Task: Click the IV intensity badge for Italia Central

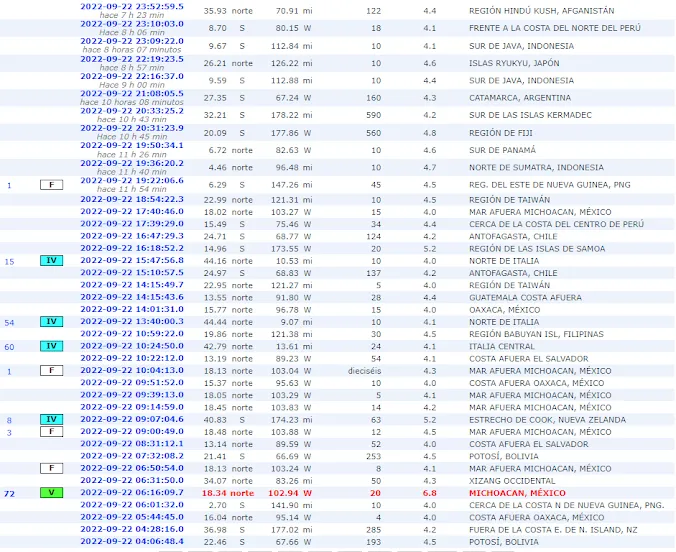Action: [x=51, y=346]
